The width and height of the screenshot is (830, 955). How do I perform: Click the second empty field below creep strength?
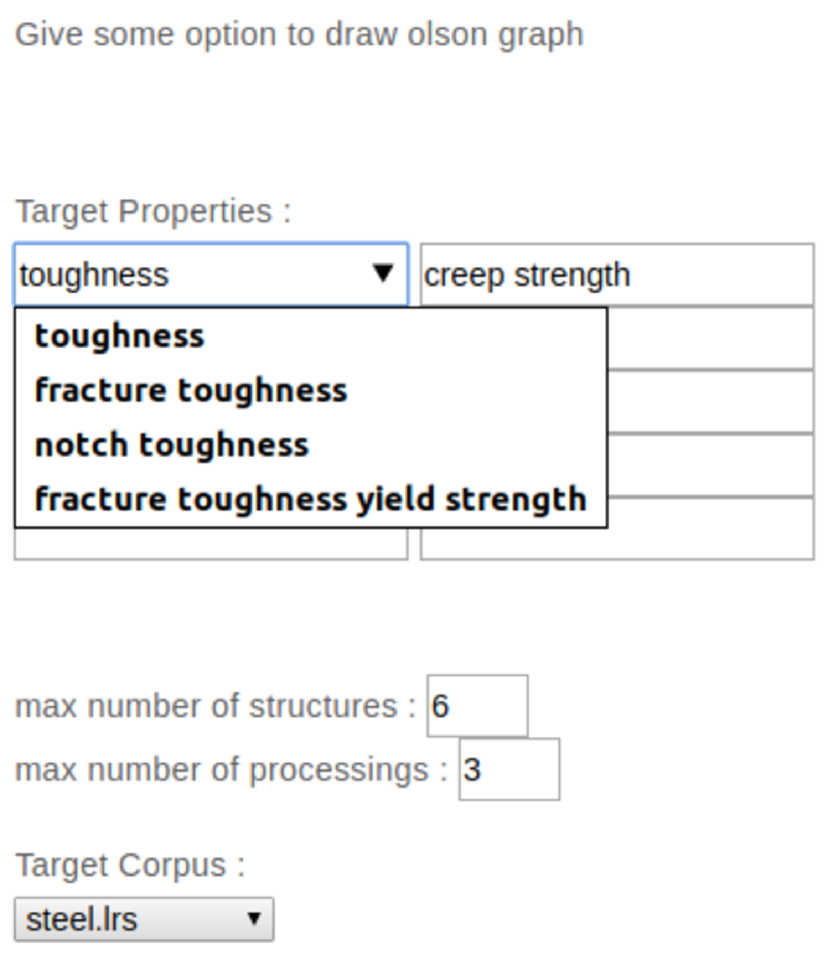click(710, 401)
